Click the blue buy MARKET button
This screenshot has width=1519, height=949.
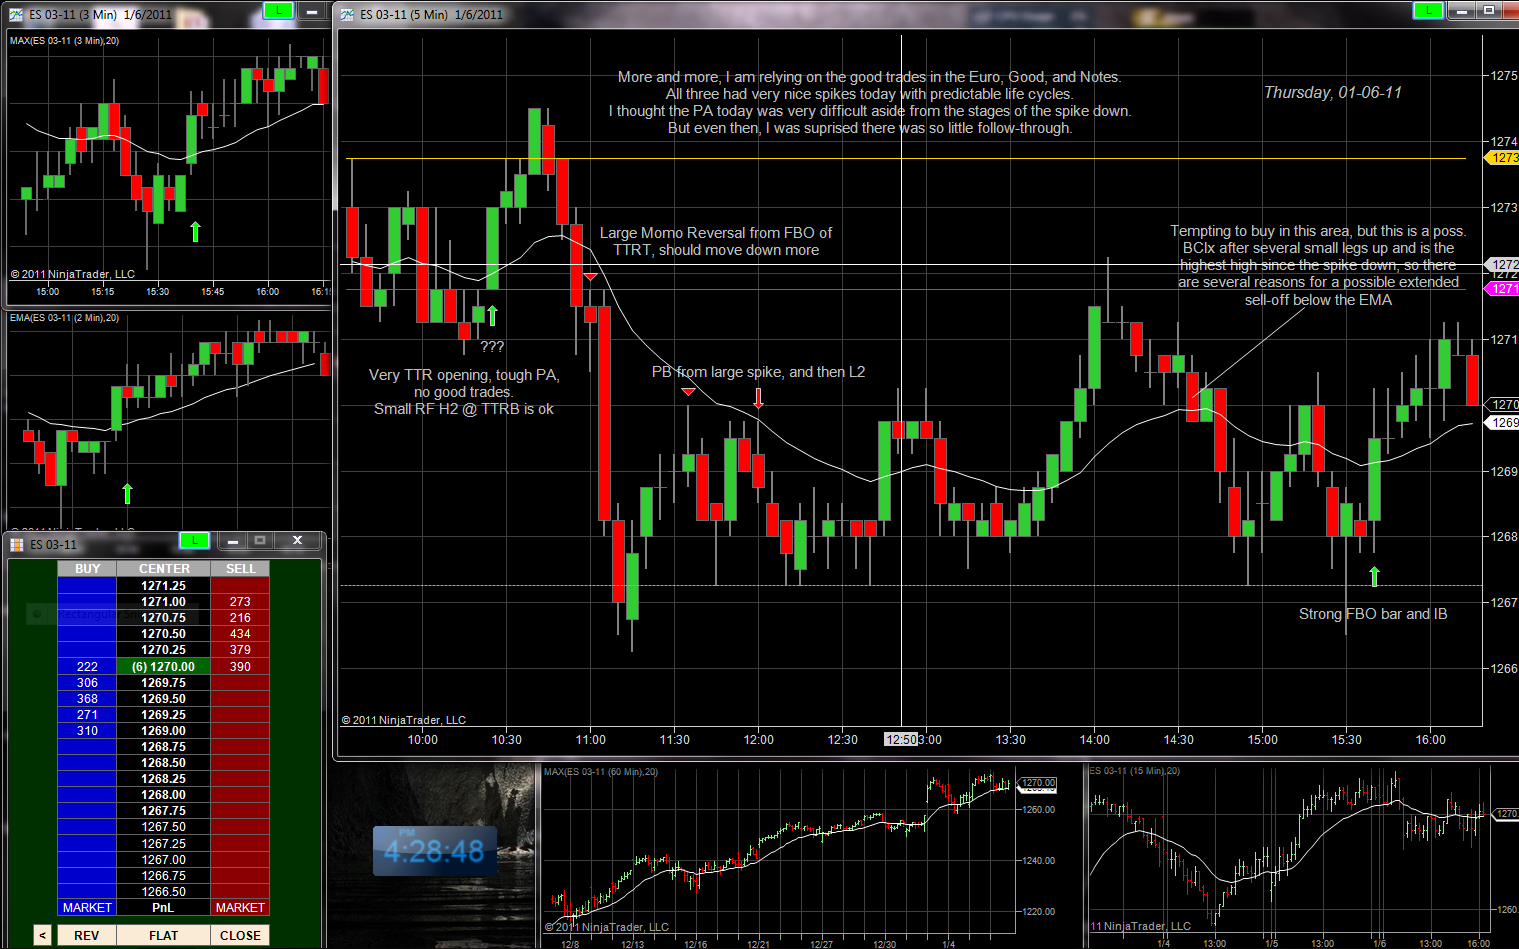coord(87,908)
